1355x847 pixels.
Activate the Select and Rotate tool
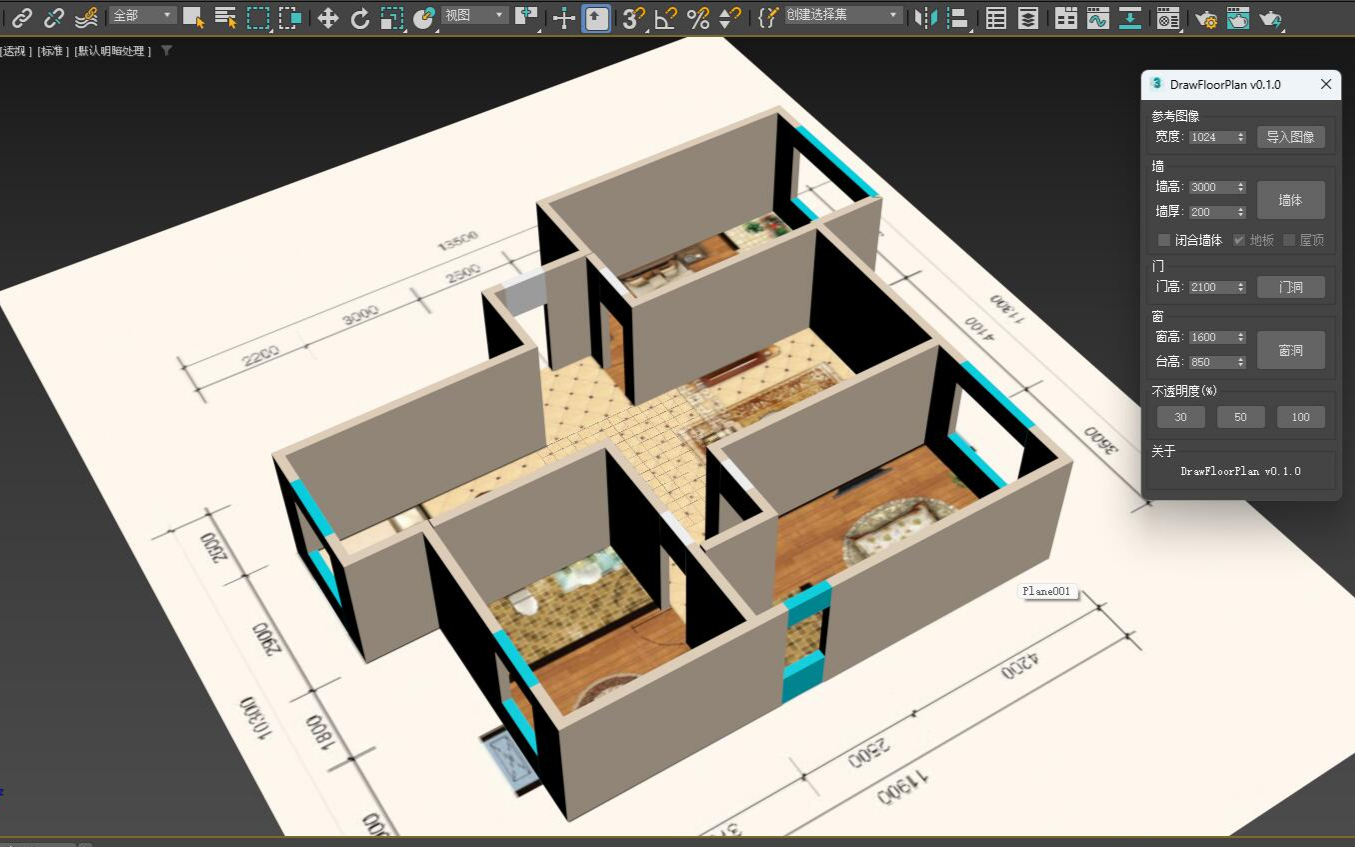pyautogui.click(x=360, y=17)
